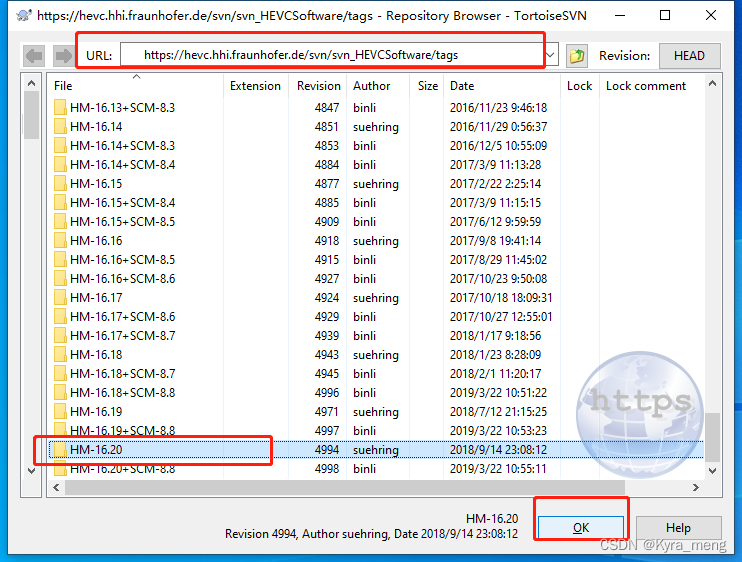This screenshot has width=742, height=562.
Task: Click date 2017/9/8 19:41:14
Action: pyautogui.click(x=495, y=240)
